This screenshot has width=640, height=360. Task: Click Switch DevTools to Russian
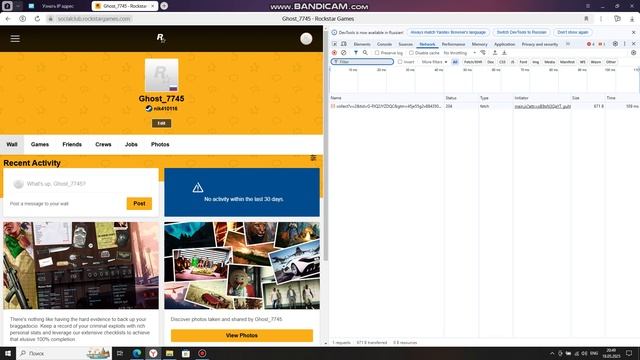point(521,32)
